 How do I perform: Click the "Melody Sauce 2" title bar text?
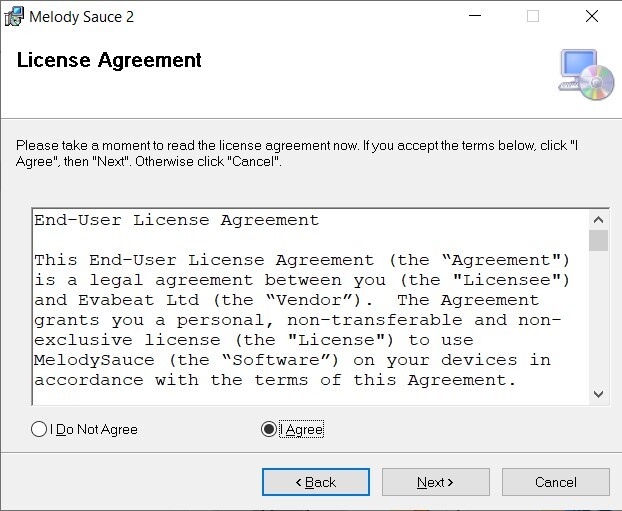tap(82, 16)
